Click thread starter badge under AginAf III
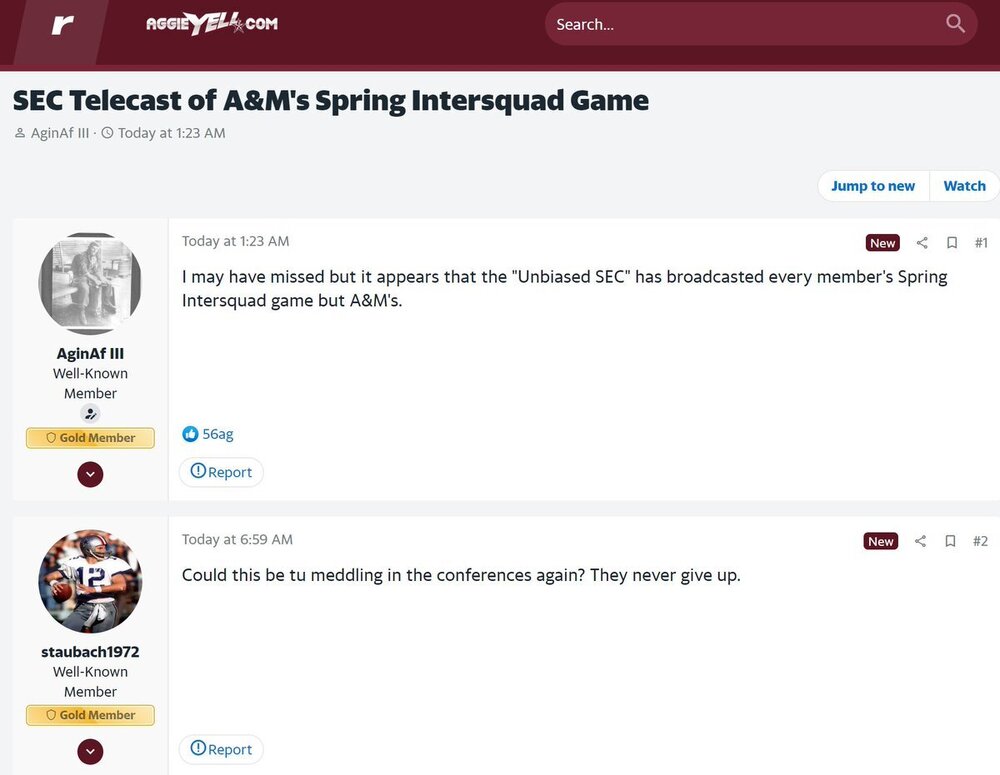Viewport: 1000px width, 775px height. coord(90,414)
